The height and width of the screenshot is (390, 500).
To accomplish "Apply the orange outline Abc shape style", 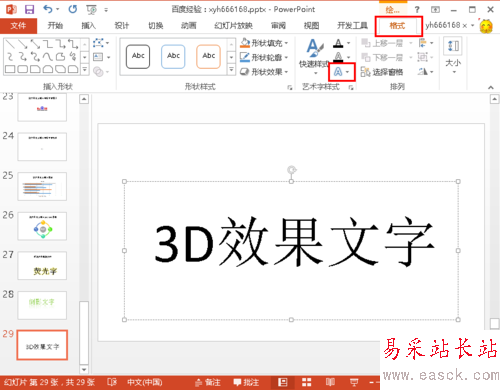I will pos(209,57).
